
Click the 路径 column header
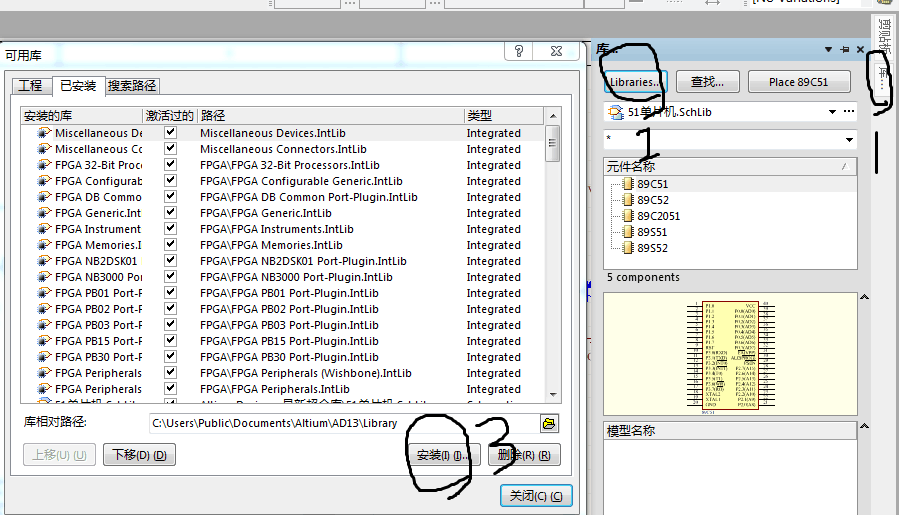330,115
